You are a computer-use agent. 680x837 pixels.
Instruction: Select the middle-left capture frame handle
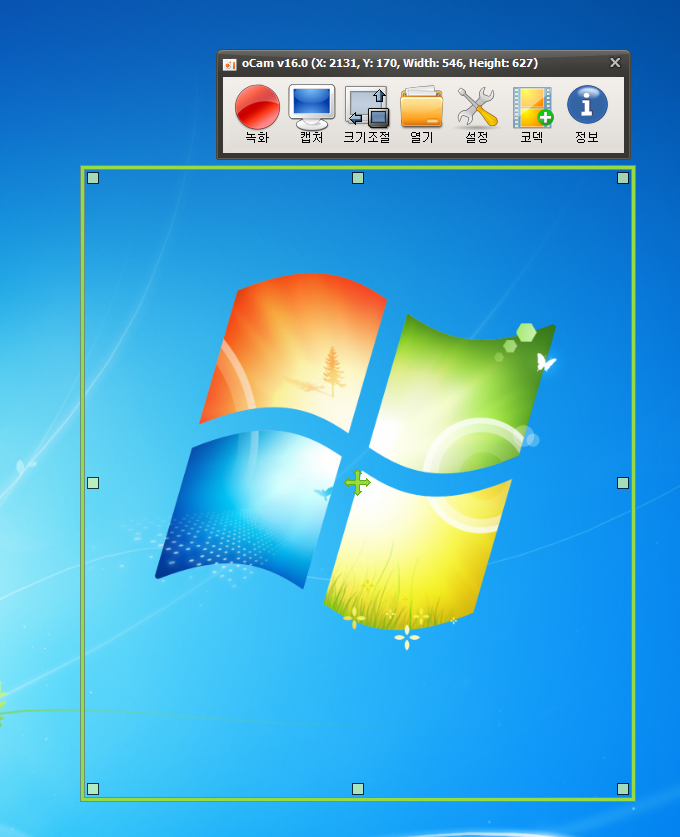[93, 483]
